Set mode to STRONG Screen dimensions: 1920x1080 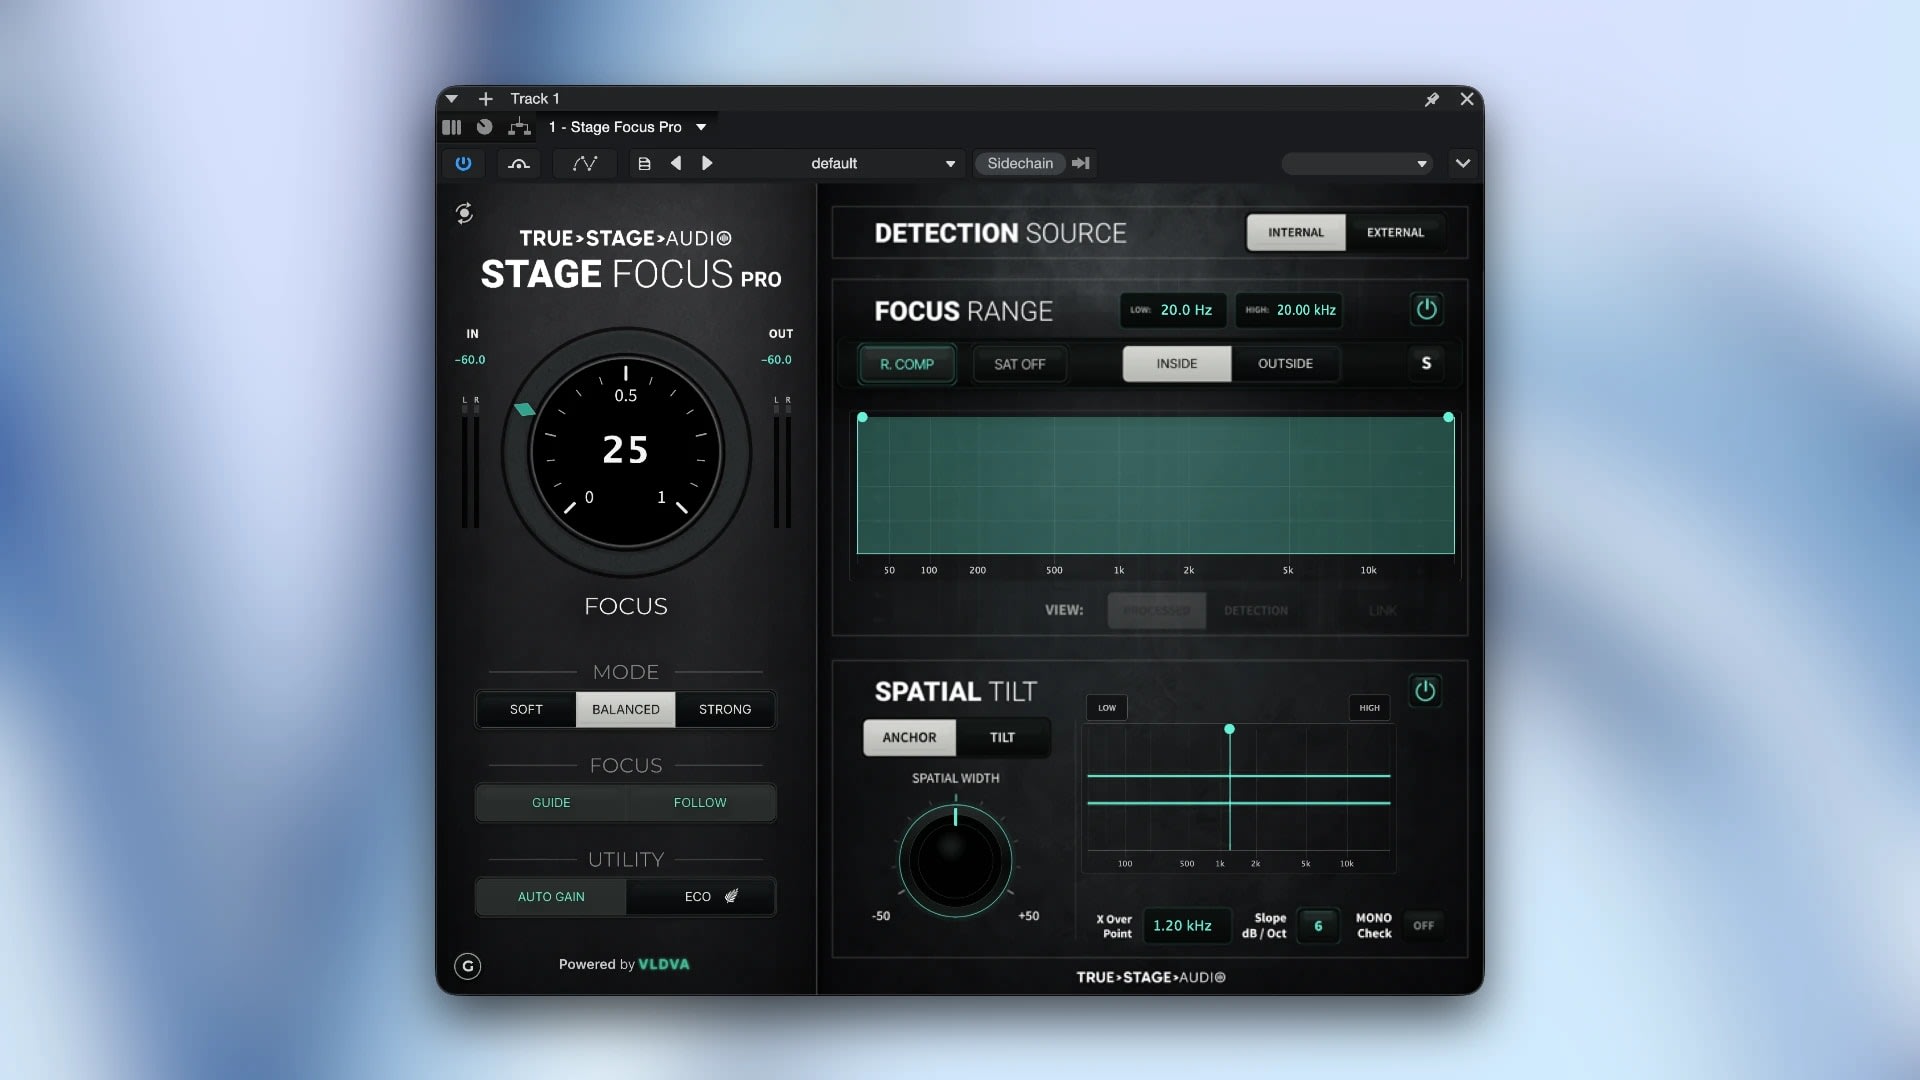725,710
